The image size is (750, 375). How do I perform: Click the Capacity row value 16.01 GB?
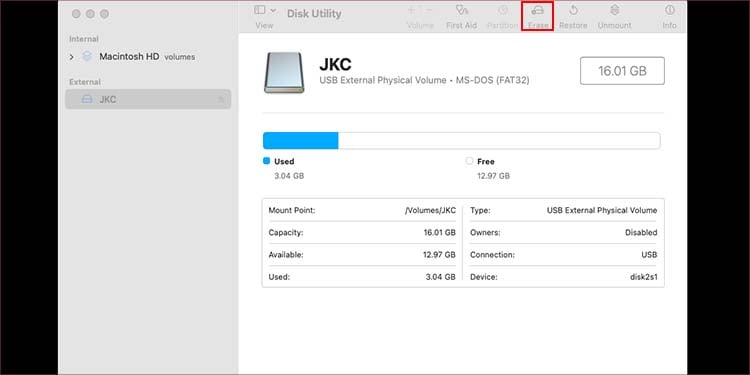439,233
